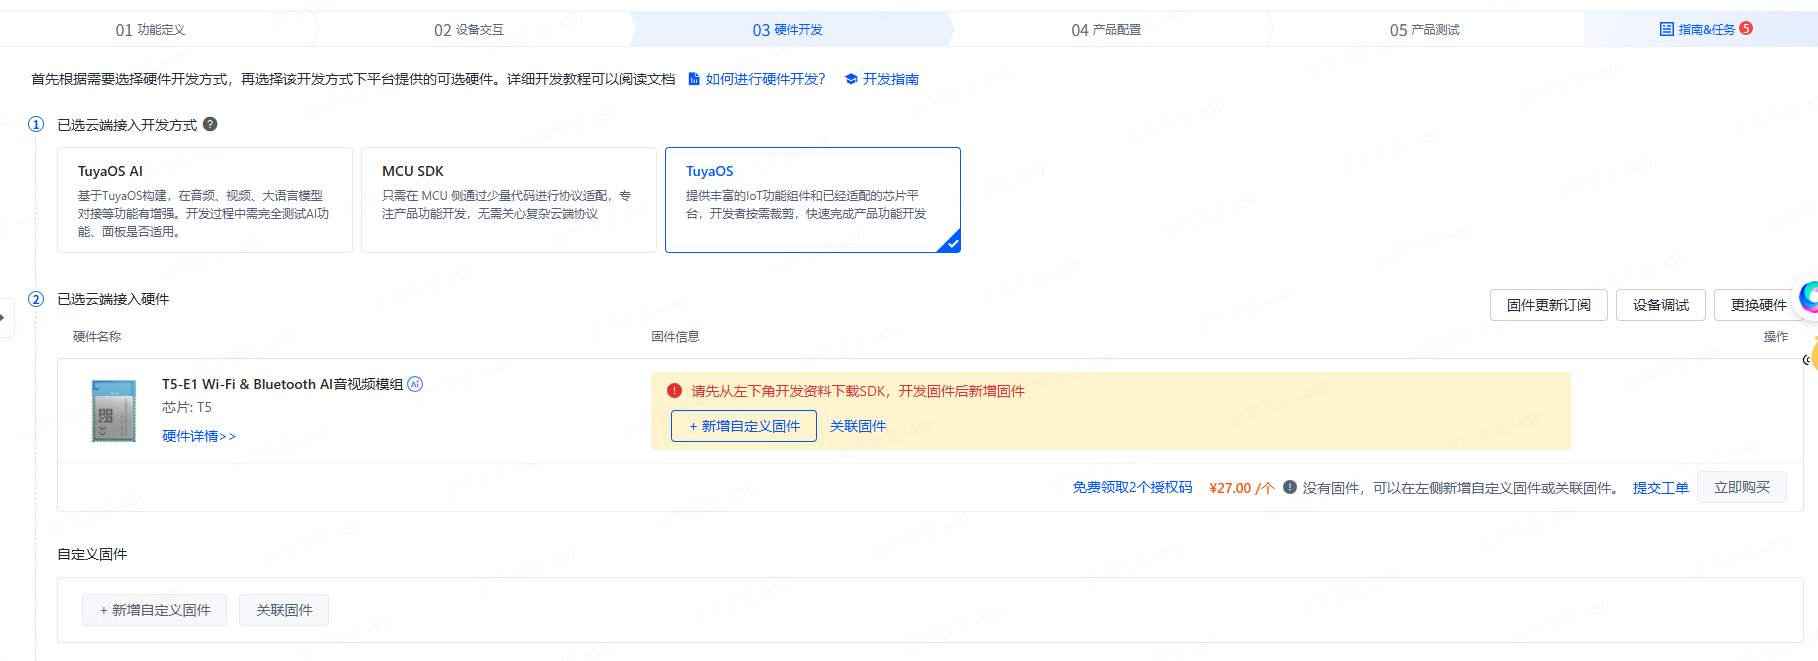Open the 如何进行硬件开发? link

(x=765, y=79)
